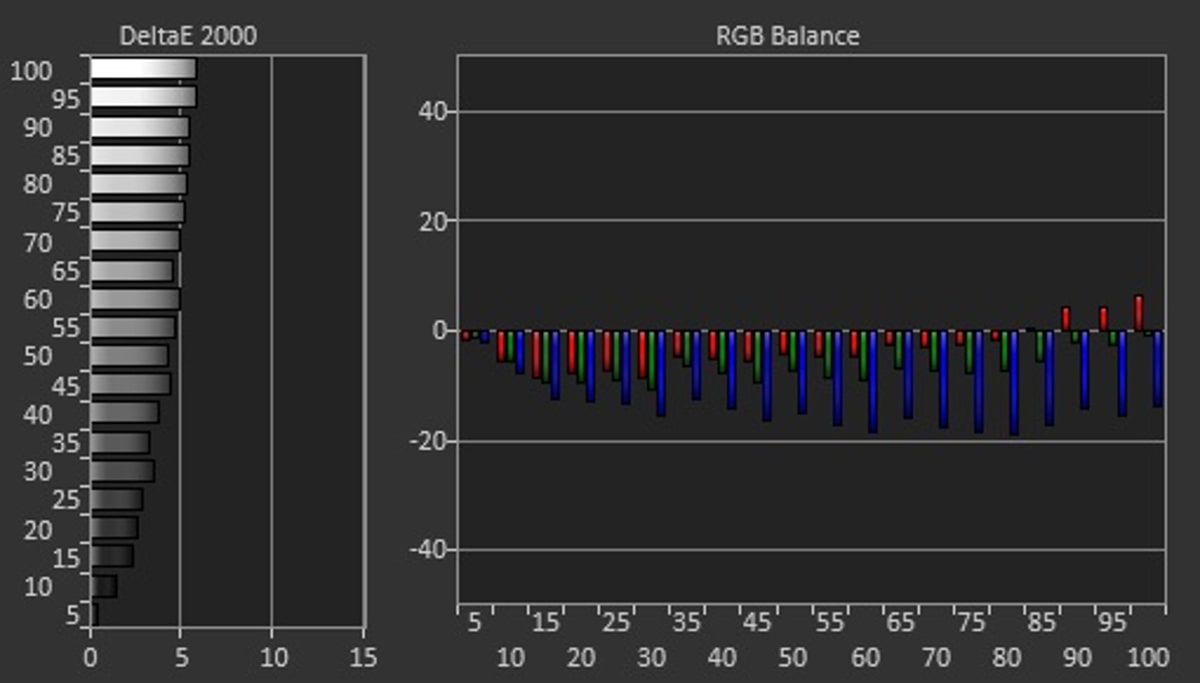The height and width of the screenshot is (683, 1200).
Task: Pick the DeltaE bar for level 85
Action: point(140,156)
